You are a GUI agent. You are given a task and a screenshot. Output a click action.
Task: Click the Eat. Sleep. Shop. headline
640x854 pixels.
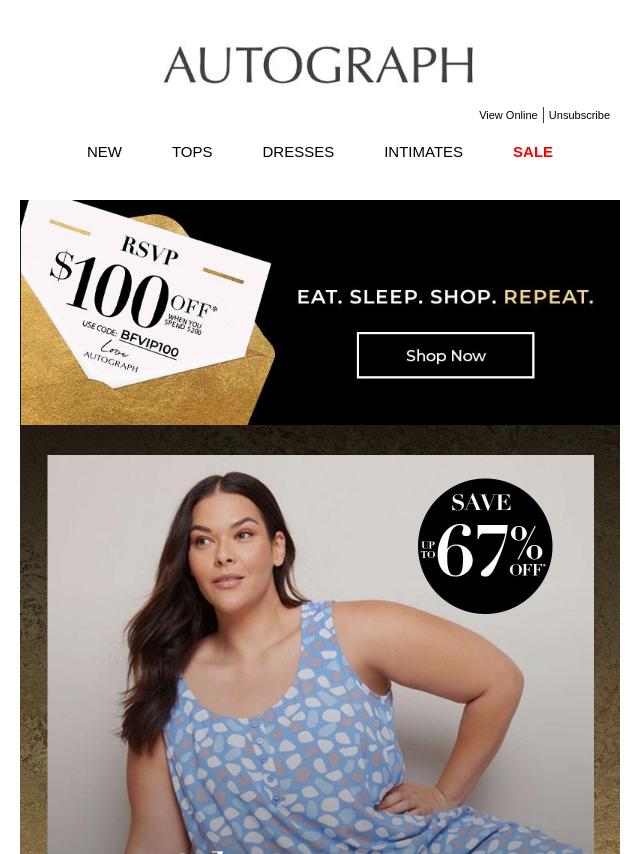click(x=397, y=297)
